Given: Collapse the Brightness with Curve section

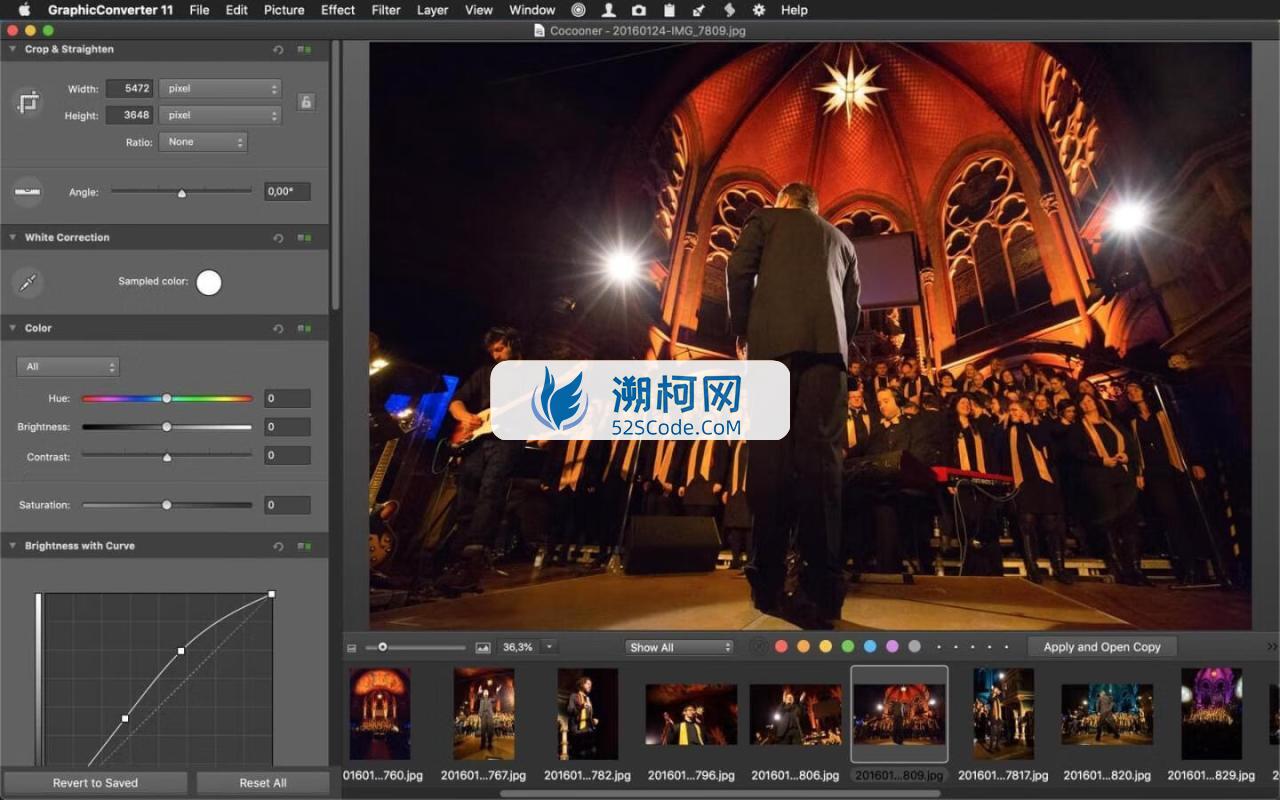Looking at the screenshot, I should click(x=13, y=546).
